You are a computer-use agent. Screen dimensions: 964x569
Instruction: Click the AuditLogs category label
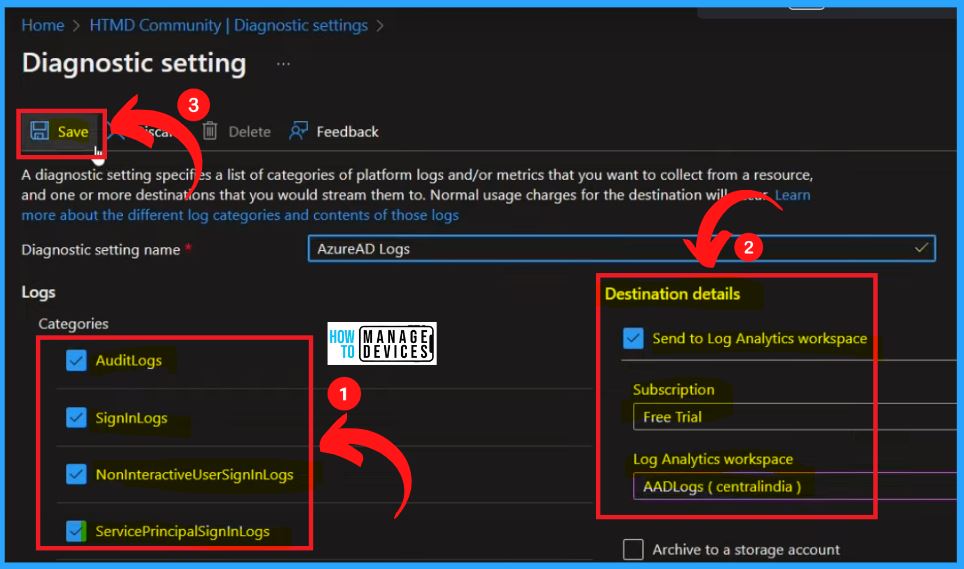pos(128,361)
